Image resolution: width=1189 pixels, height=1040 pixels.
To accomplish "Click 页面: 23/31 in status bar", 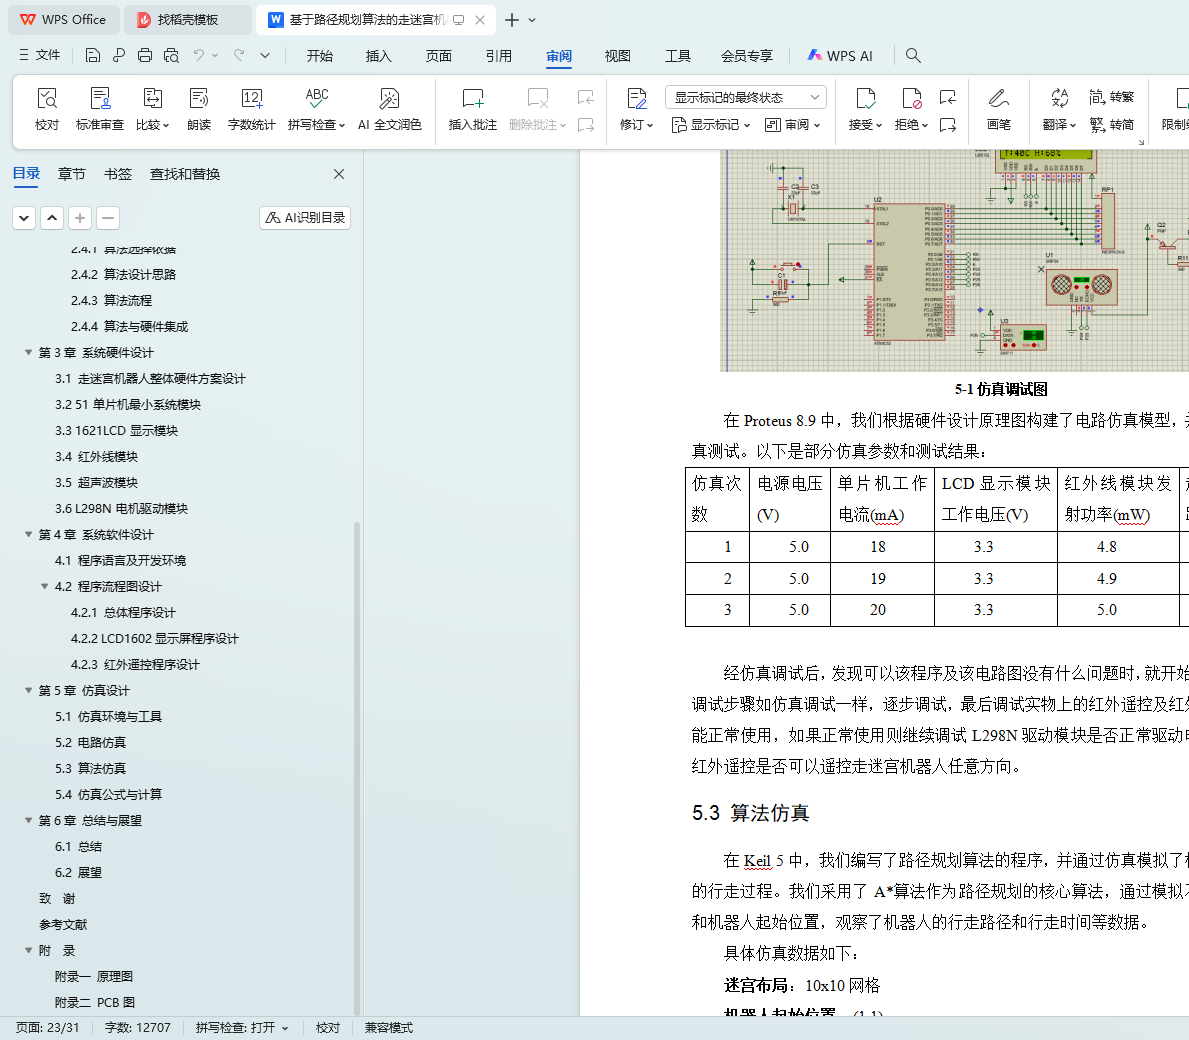I will point(47,1028).
